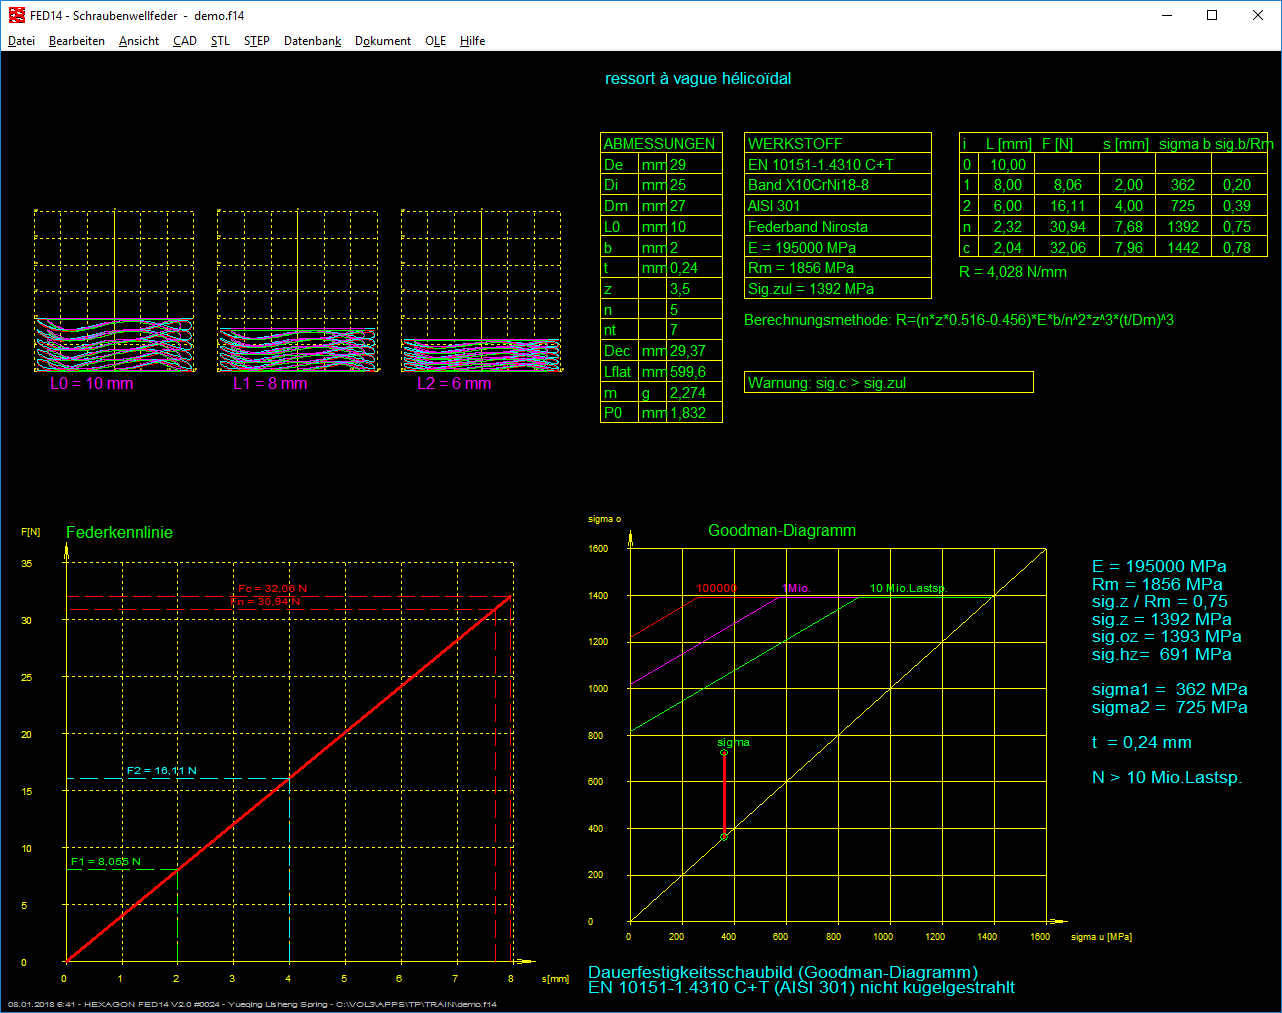Open the Ansicht menu
Image resolution: width=1282 pixels, height=1013 pixels.
pyautogui.click(x=139, y=41)
